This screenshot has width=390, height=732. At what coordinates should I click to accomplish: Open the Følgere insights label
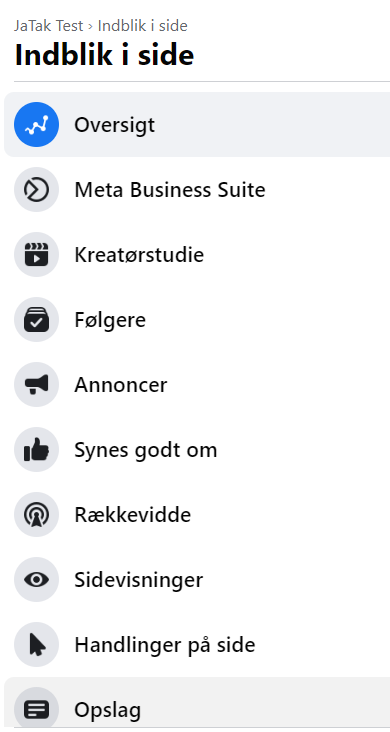click(x=110, y=320)
